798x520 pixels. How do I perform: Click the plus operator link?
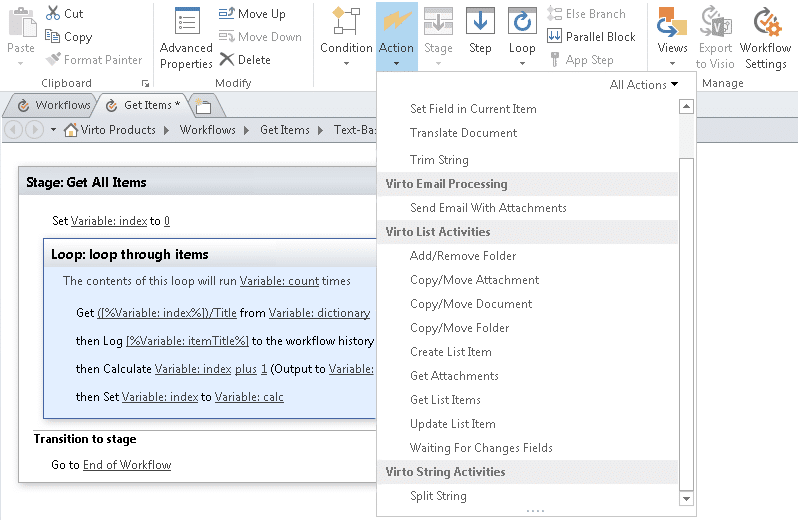(x=246, y=369)
